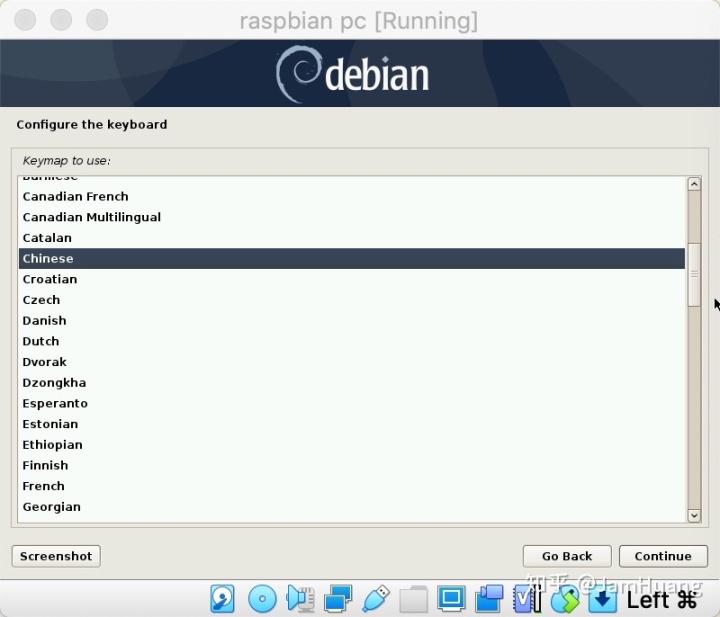Click the keymap list scroll down arrow
720x617 pixels.
694,516
